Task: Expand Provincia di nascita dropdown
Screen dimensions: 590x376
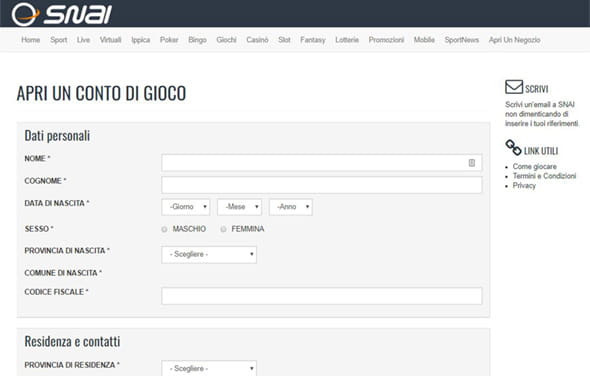Action: (x=209, y=254)
